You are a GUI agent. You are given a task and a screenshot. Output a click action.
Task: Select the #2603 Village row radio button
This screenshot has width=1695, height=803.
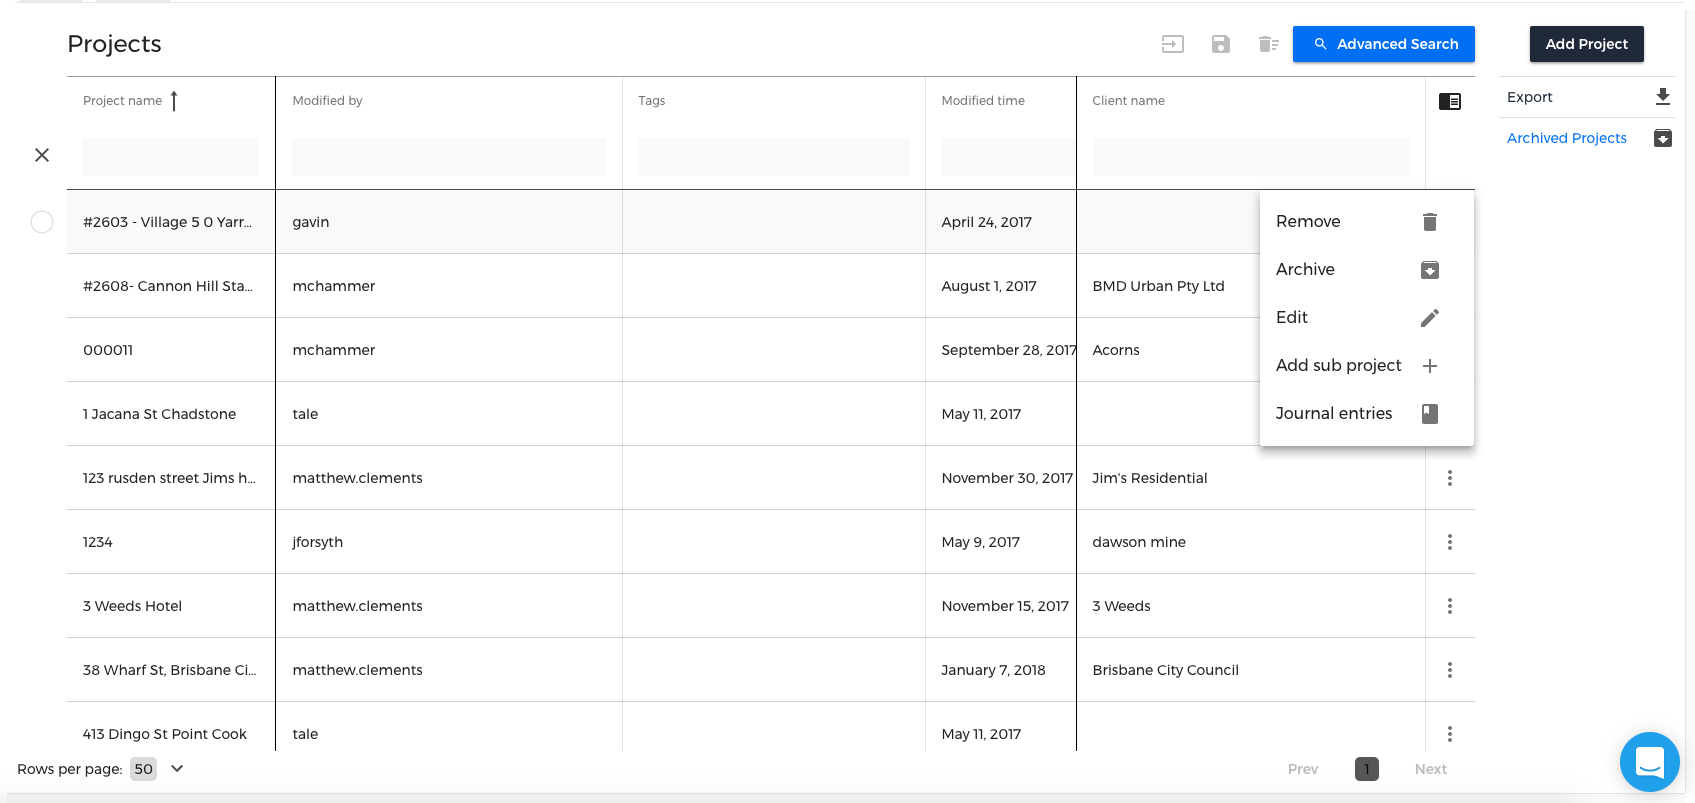[x=42, y=222]
